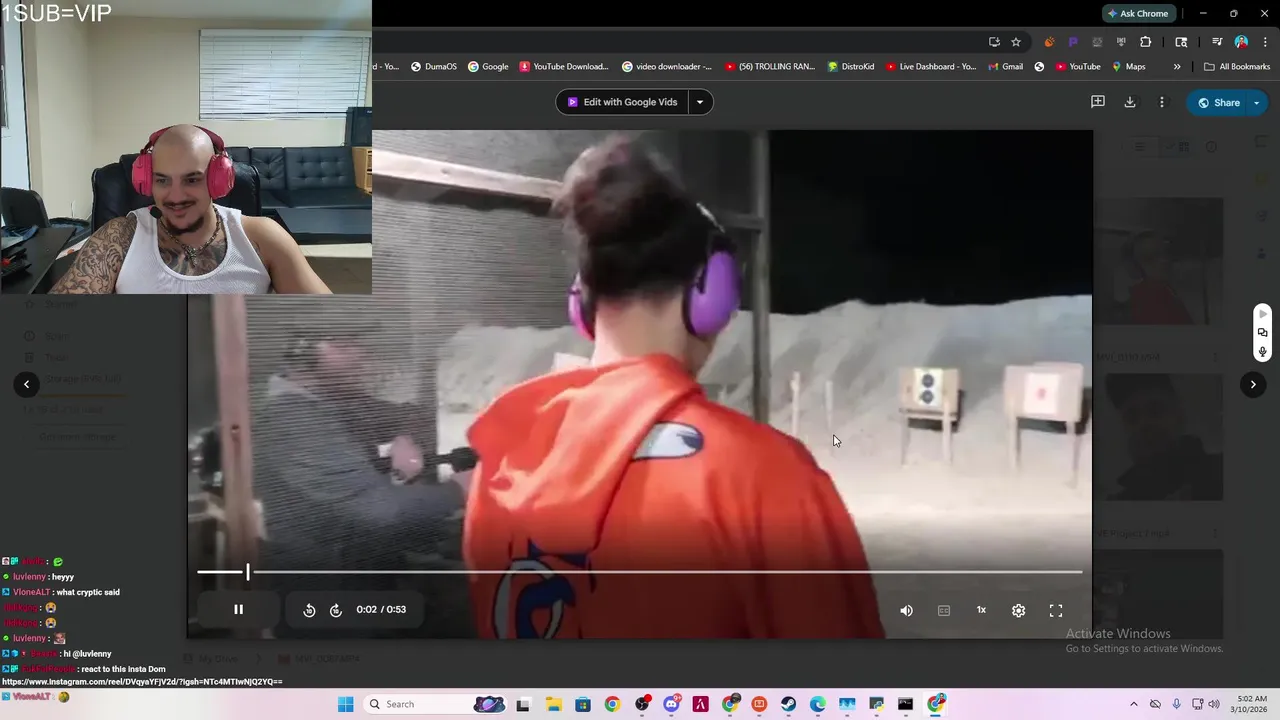Open Live Dashboard bookmark

tap(931, 67)
